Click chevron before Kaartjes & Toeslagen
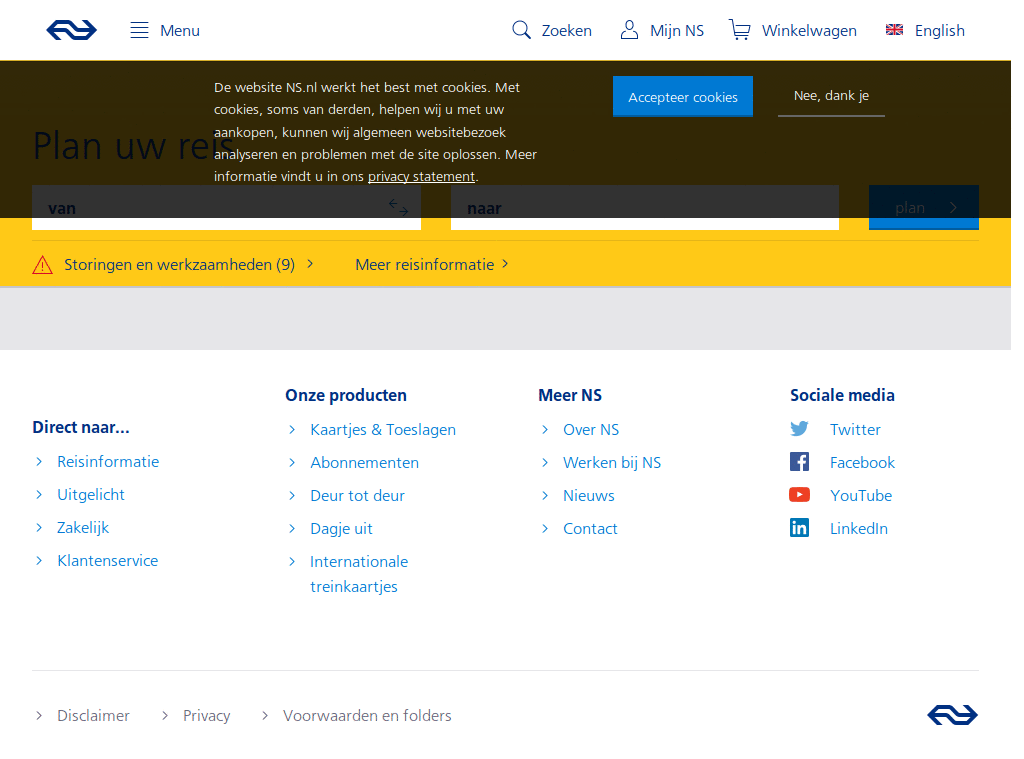This screenshot has height=759, width=1024. point(292,430)
